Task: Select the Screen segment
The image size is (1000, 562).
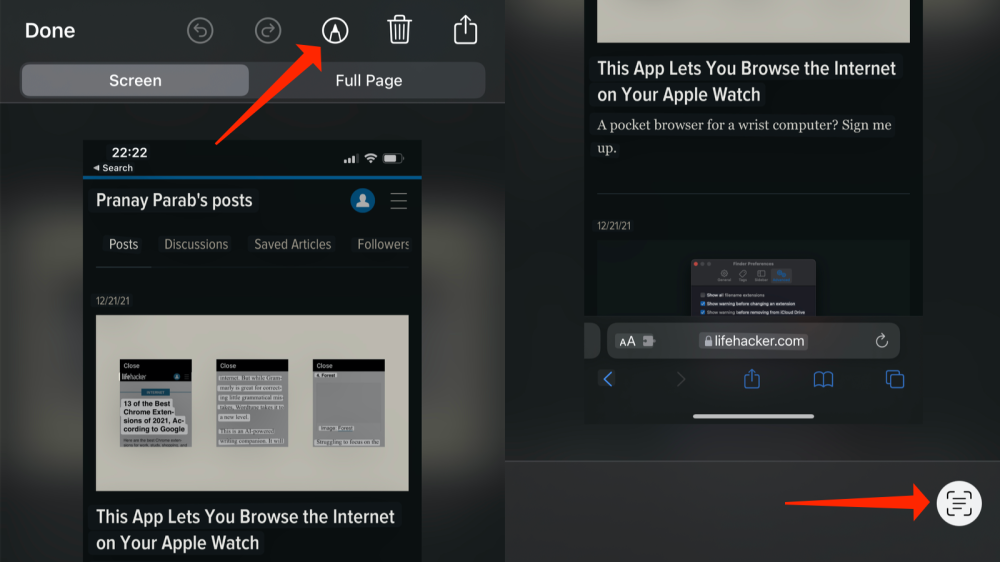Action: pyautogui.click(x=135, y=81)
